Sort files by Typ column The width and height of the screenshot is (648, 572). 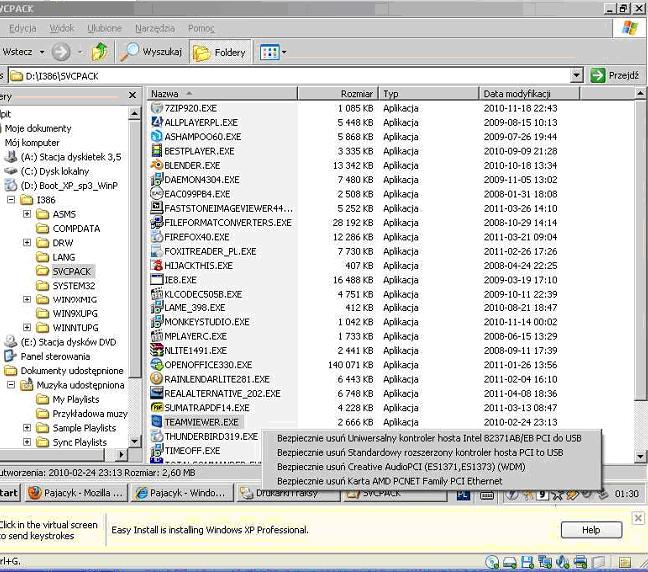click(429, 94)
